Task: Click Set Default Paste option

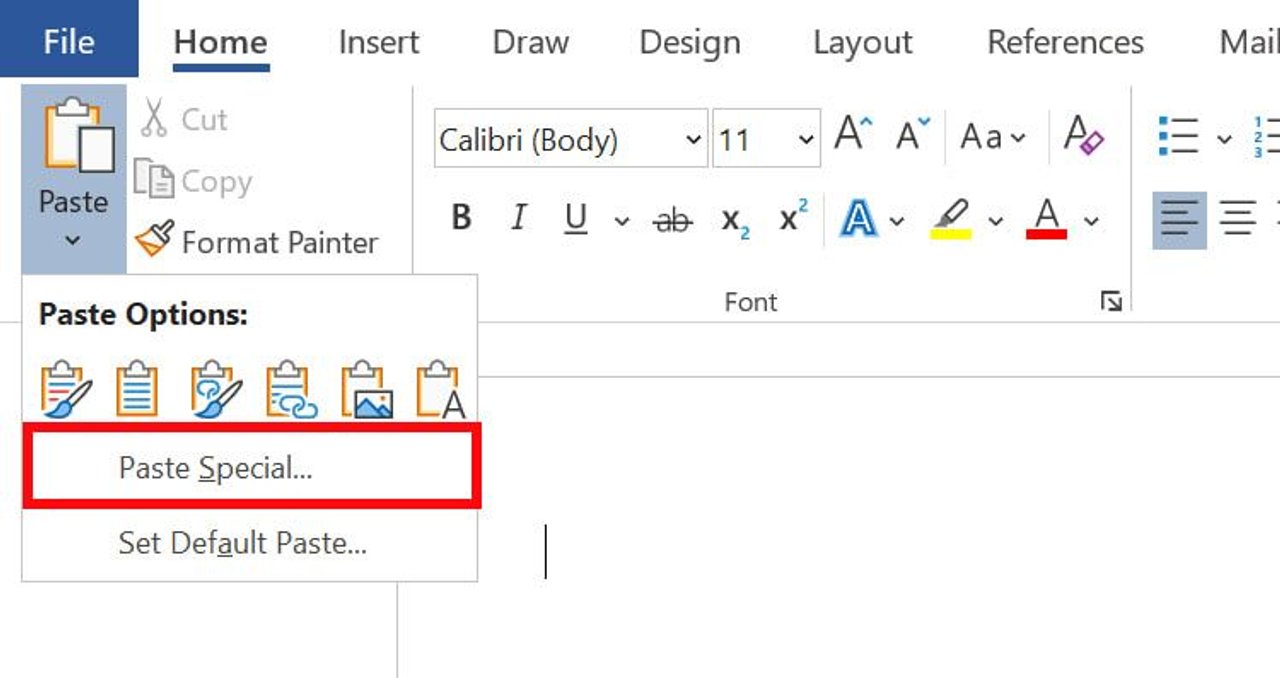Action: pyautogui.click(x=242, y=543)
